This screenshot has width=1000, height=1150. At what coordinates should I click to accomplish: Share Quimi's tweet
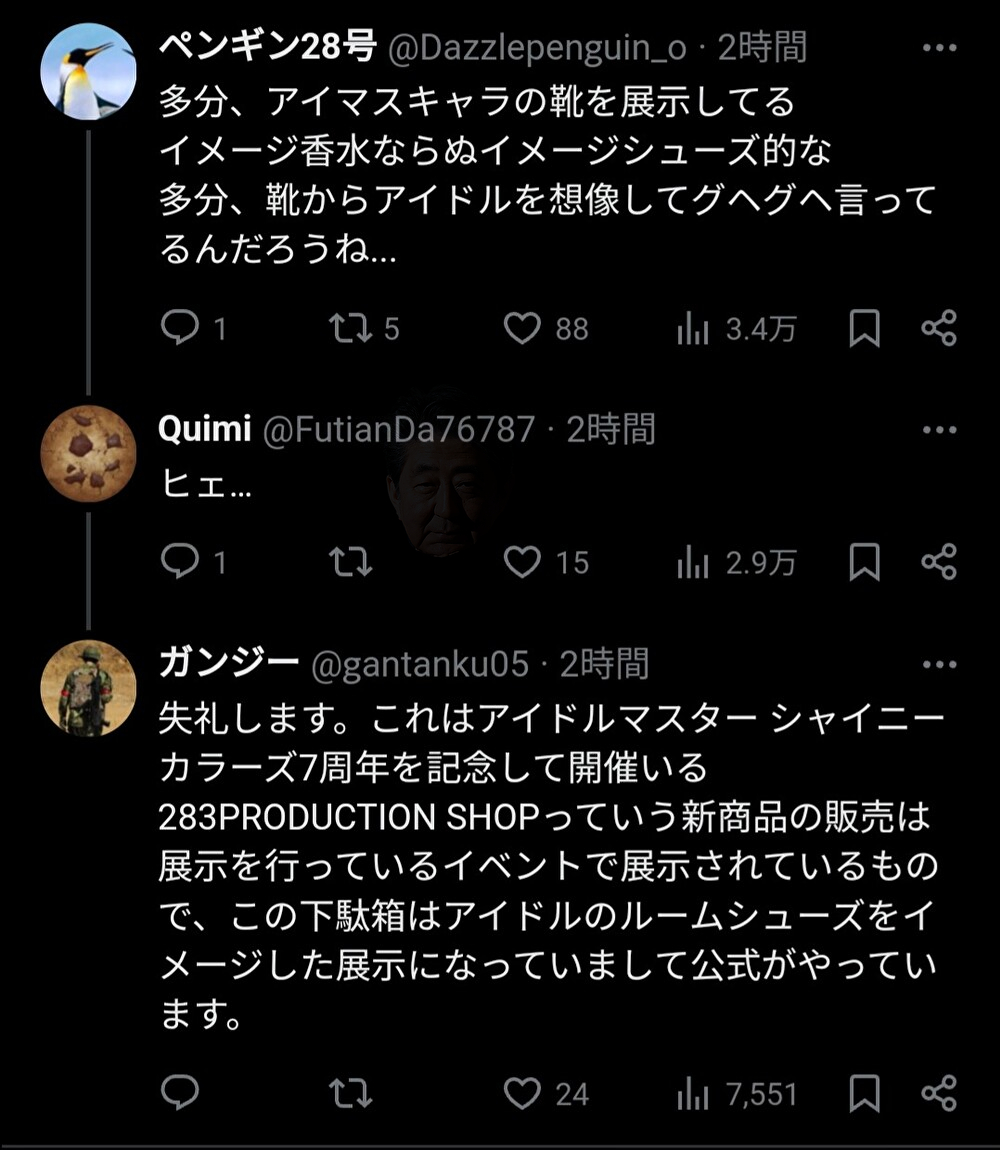tap(938, 563)
